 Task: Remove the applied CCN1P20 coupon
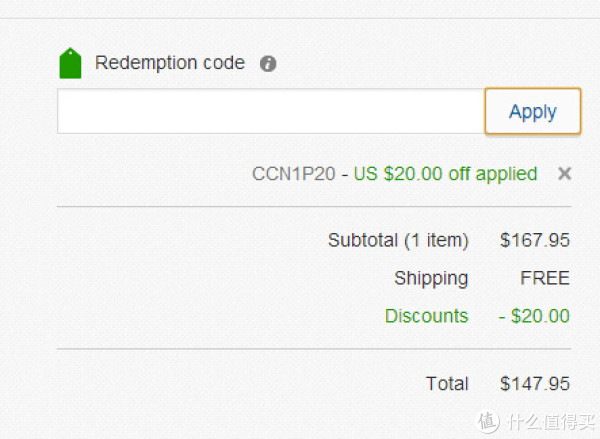(x=564, y=174)
